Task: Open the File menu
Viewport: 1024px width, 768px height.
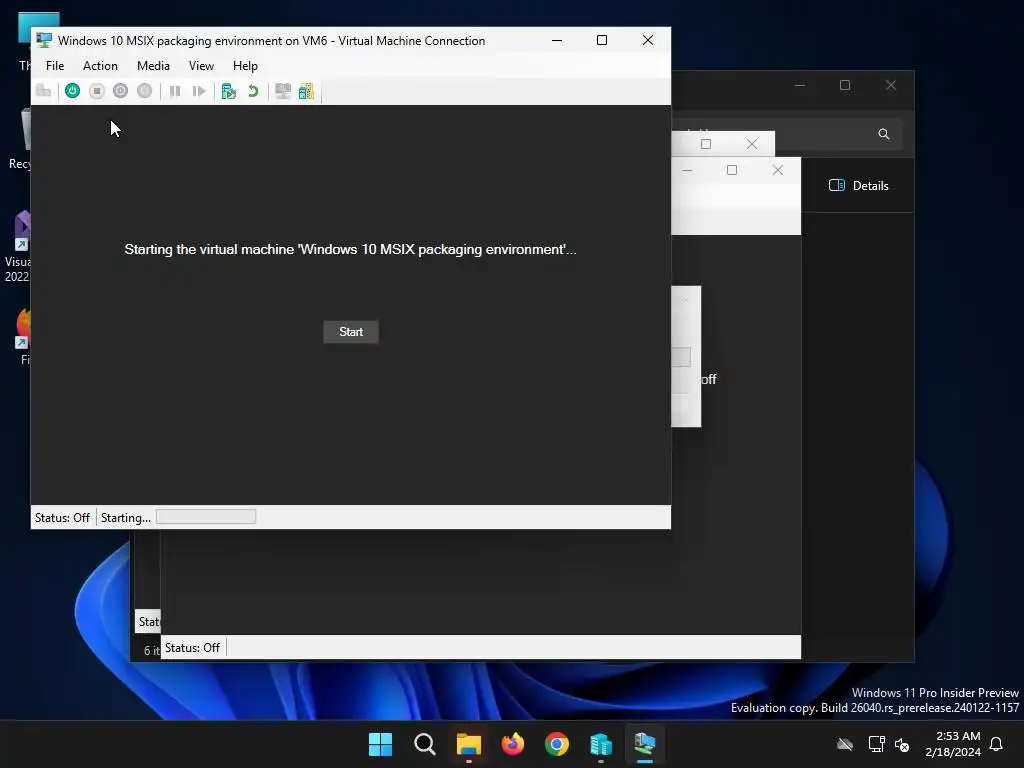Action: [x=55, y=66]
